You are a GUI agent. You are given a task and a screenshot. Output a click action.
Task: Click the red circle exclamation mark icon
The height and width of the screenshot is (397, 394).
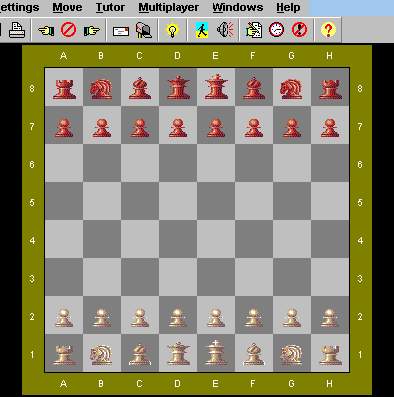299,30
